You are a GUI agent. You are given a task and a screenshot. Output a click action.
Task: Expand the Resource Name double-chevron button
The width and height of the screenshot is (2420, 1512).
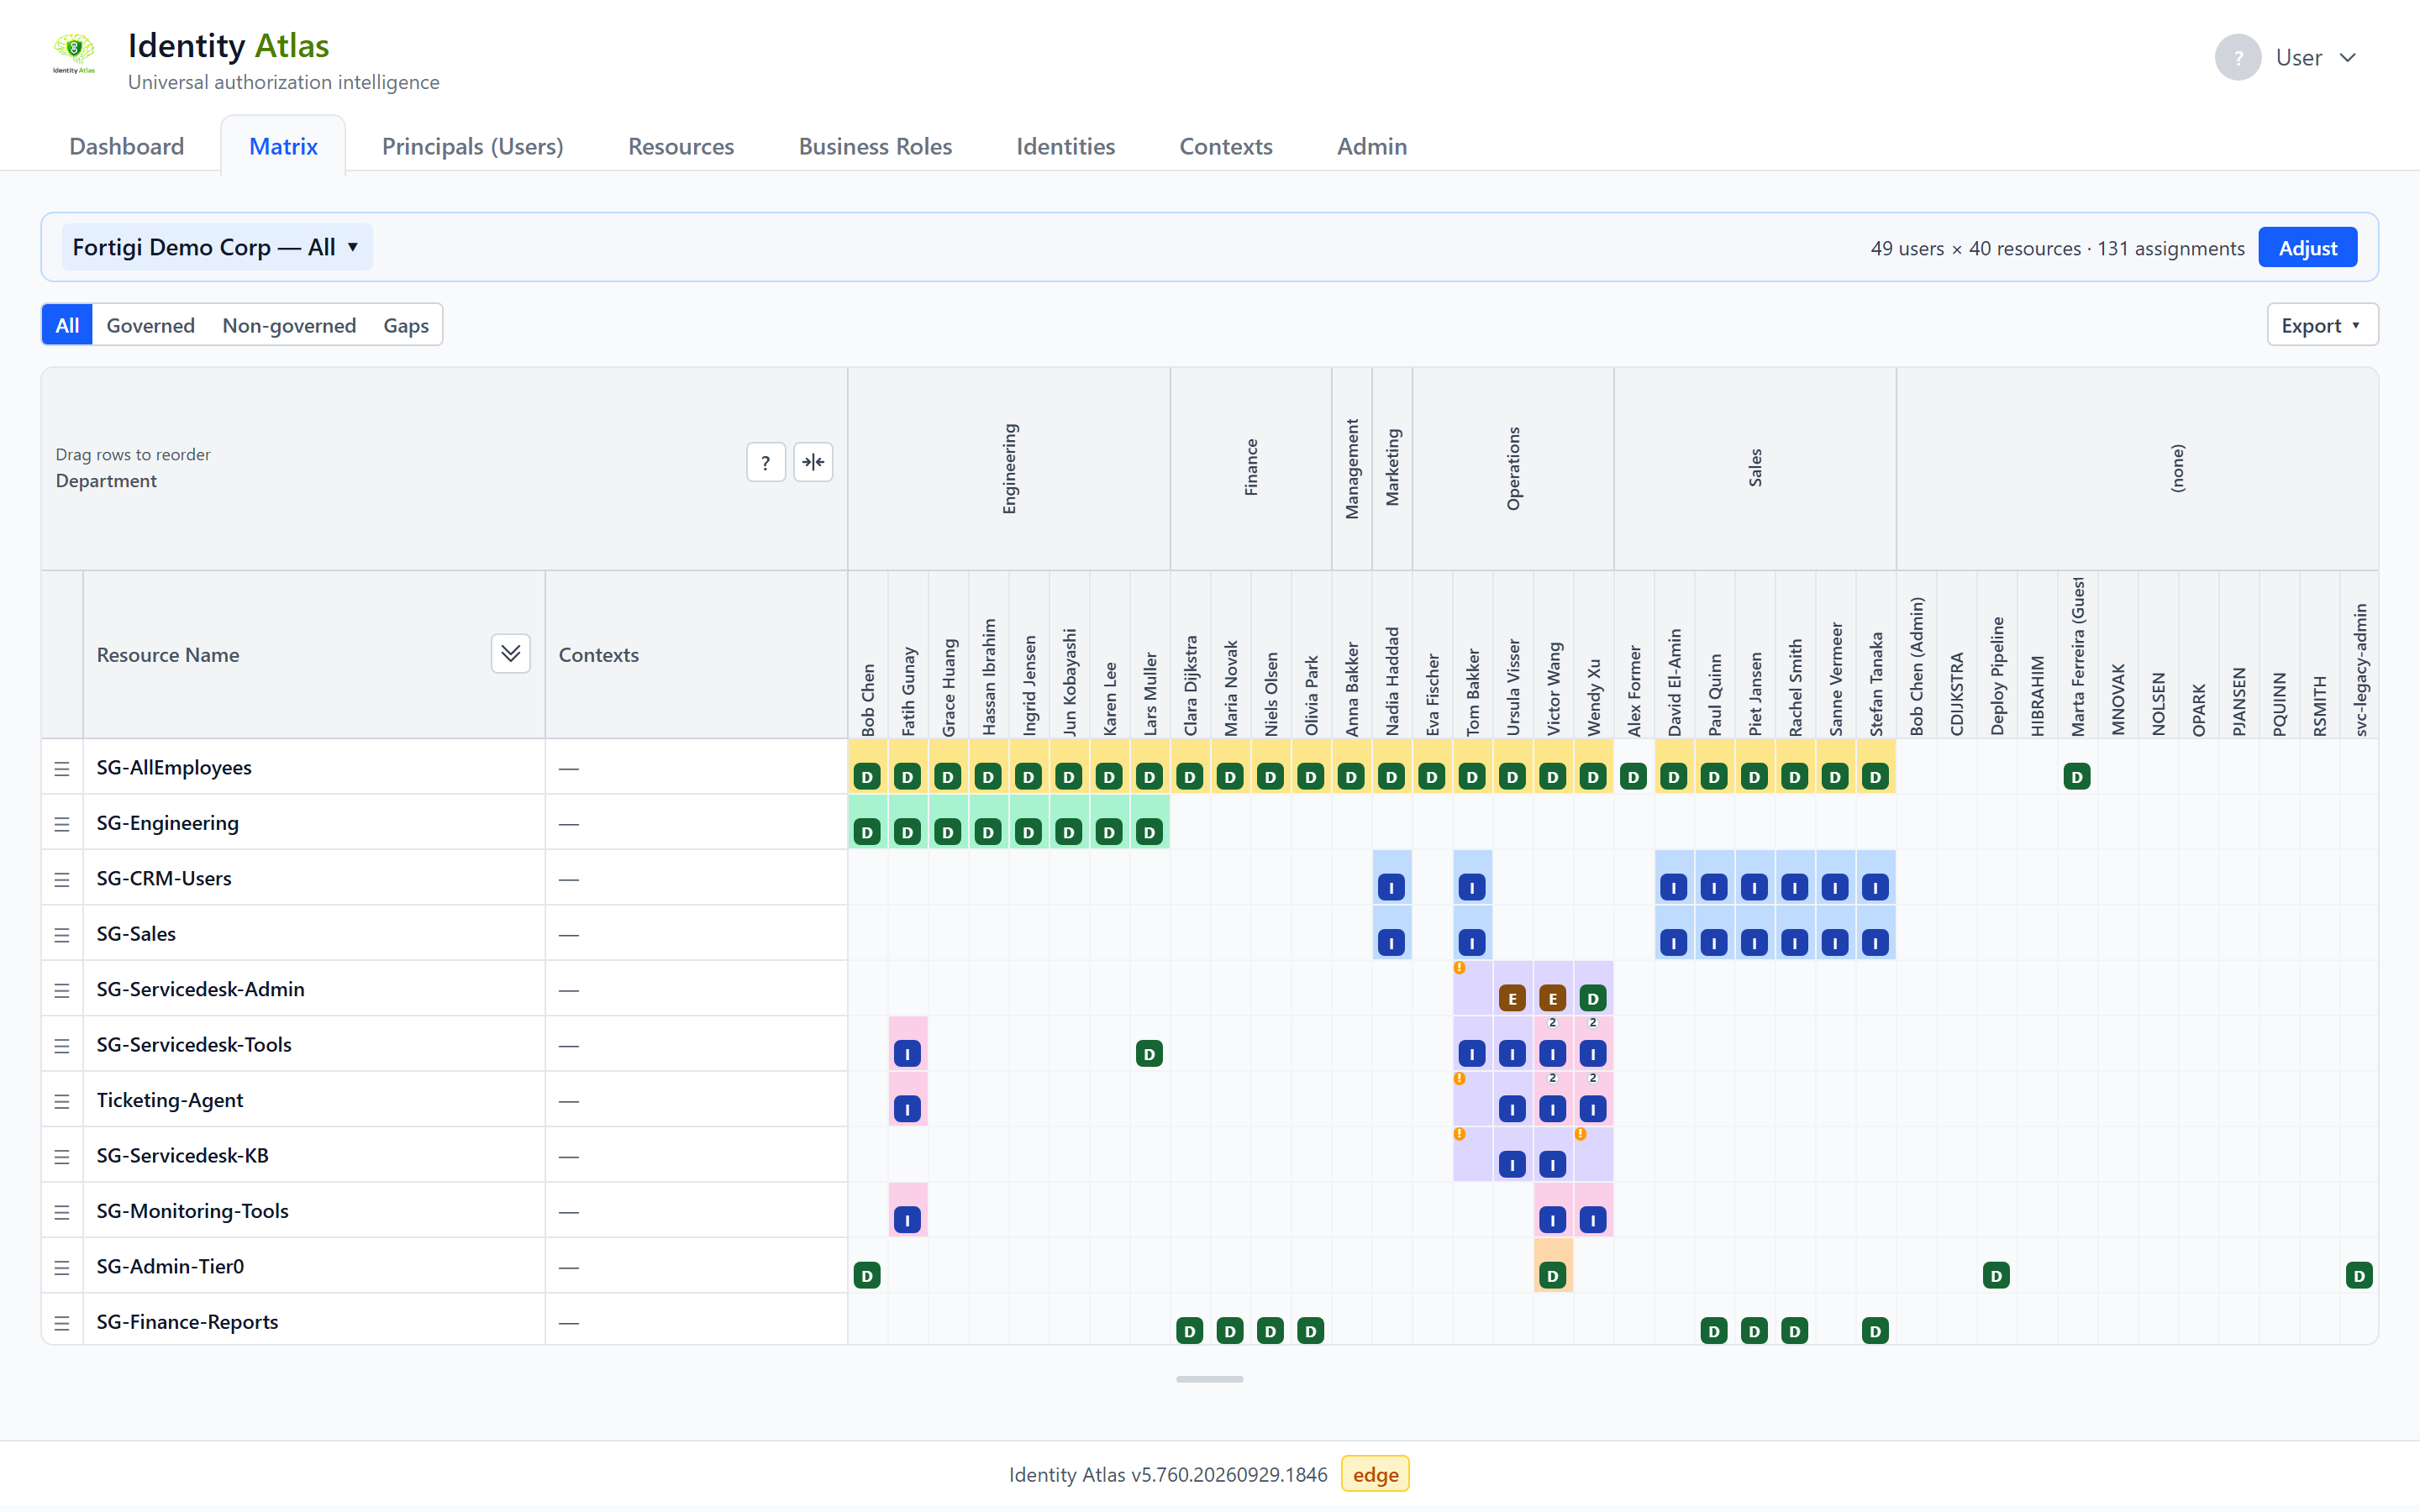(510, 654)
